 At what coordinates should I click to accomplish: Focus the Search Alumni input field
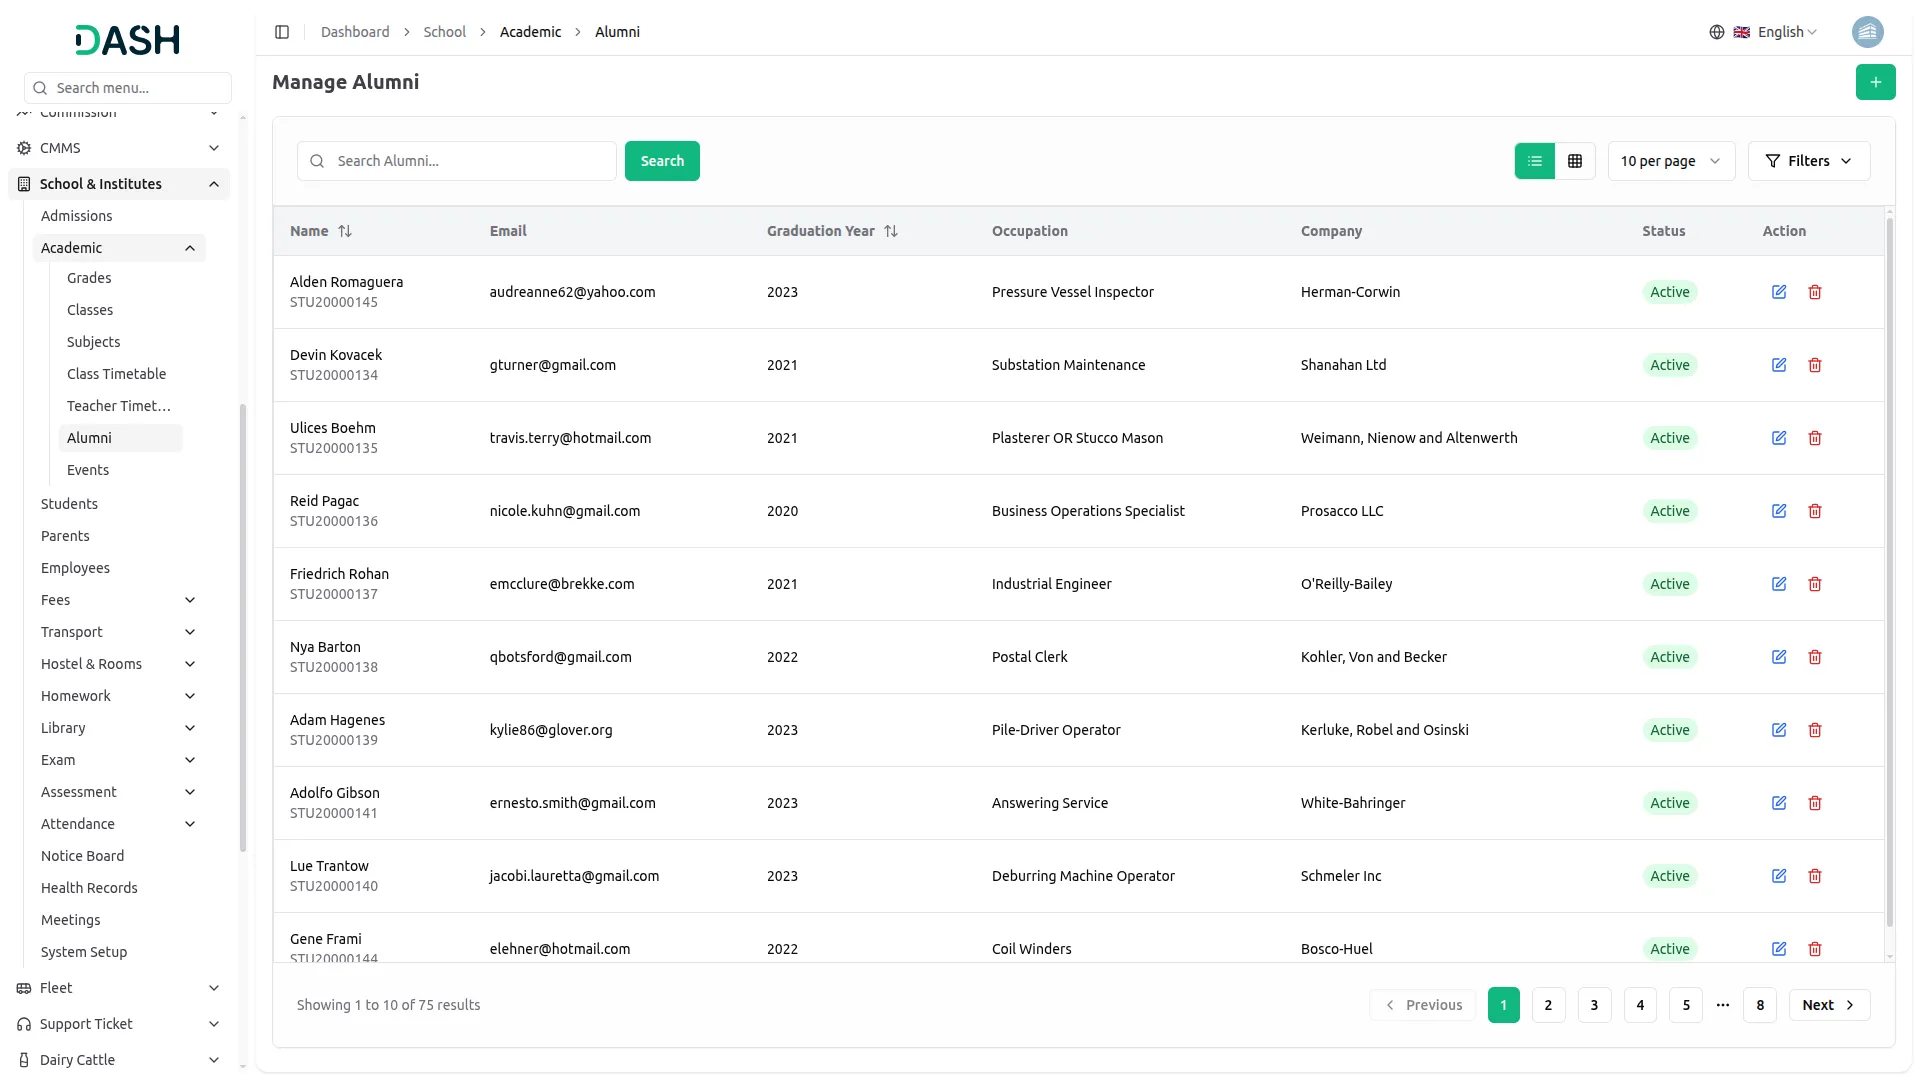click(x=470, y=161)
